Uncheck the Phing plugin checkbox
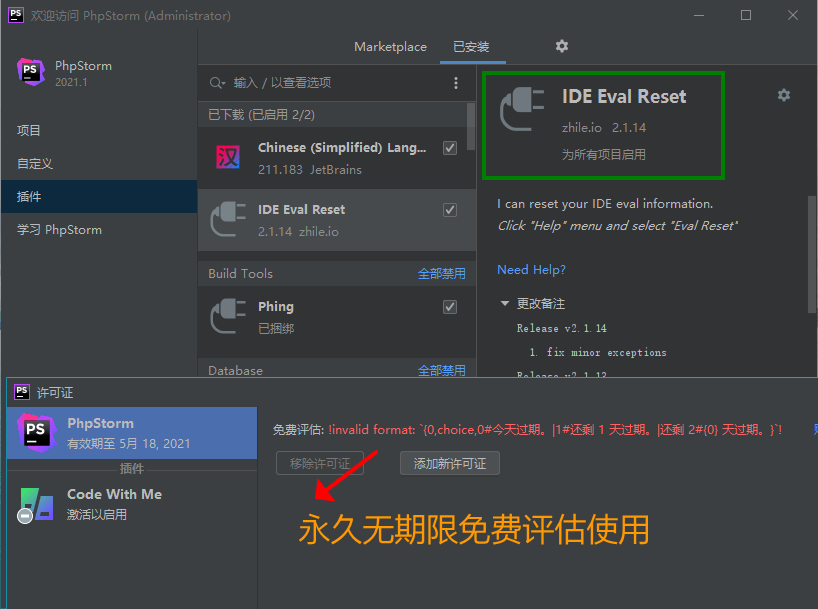This screenshot has height=609, width=818. point(450,307)
